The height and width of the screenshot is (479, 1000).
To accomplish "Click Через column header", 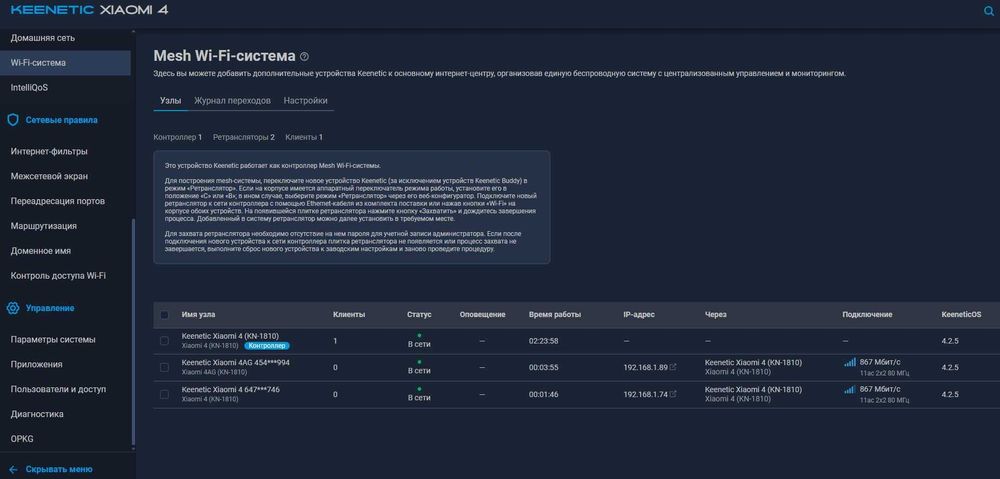I will click(716, 314).
